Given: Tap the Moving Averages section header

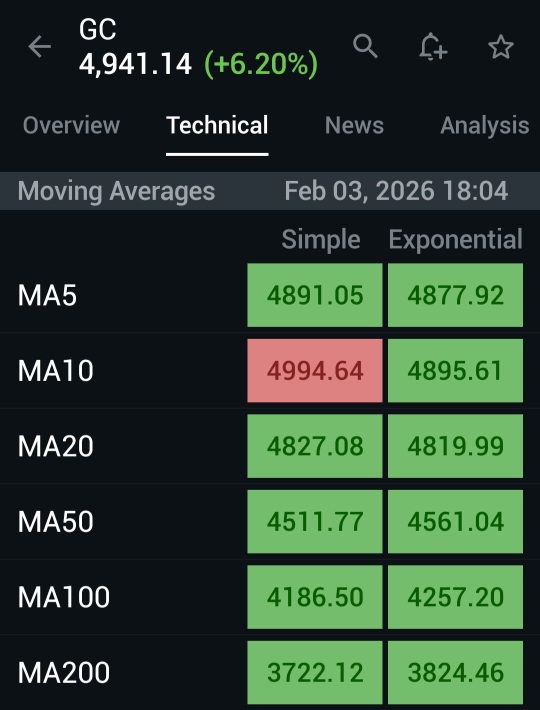Looking at the screenshot, I should pyautogui.click(x=116, y=191).
